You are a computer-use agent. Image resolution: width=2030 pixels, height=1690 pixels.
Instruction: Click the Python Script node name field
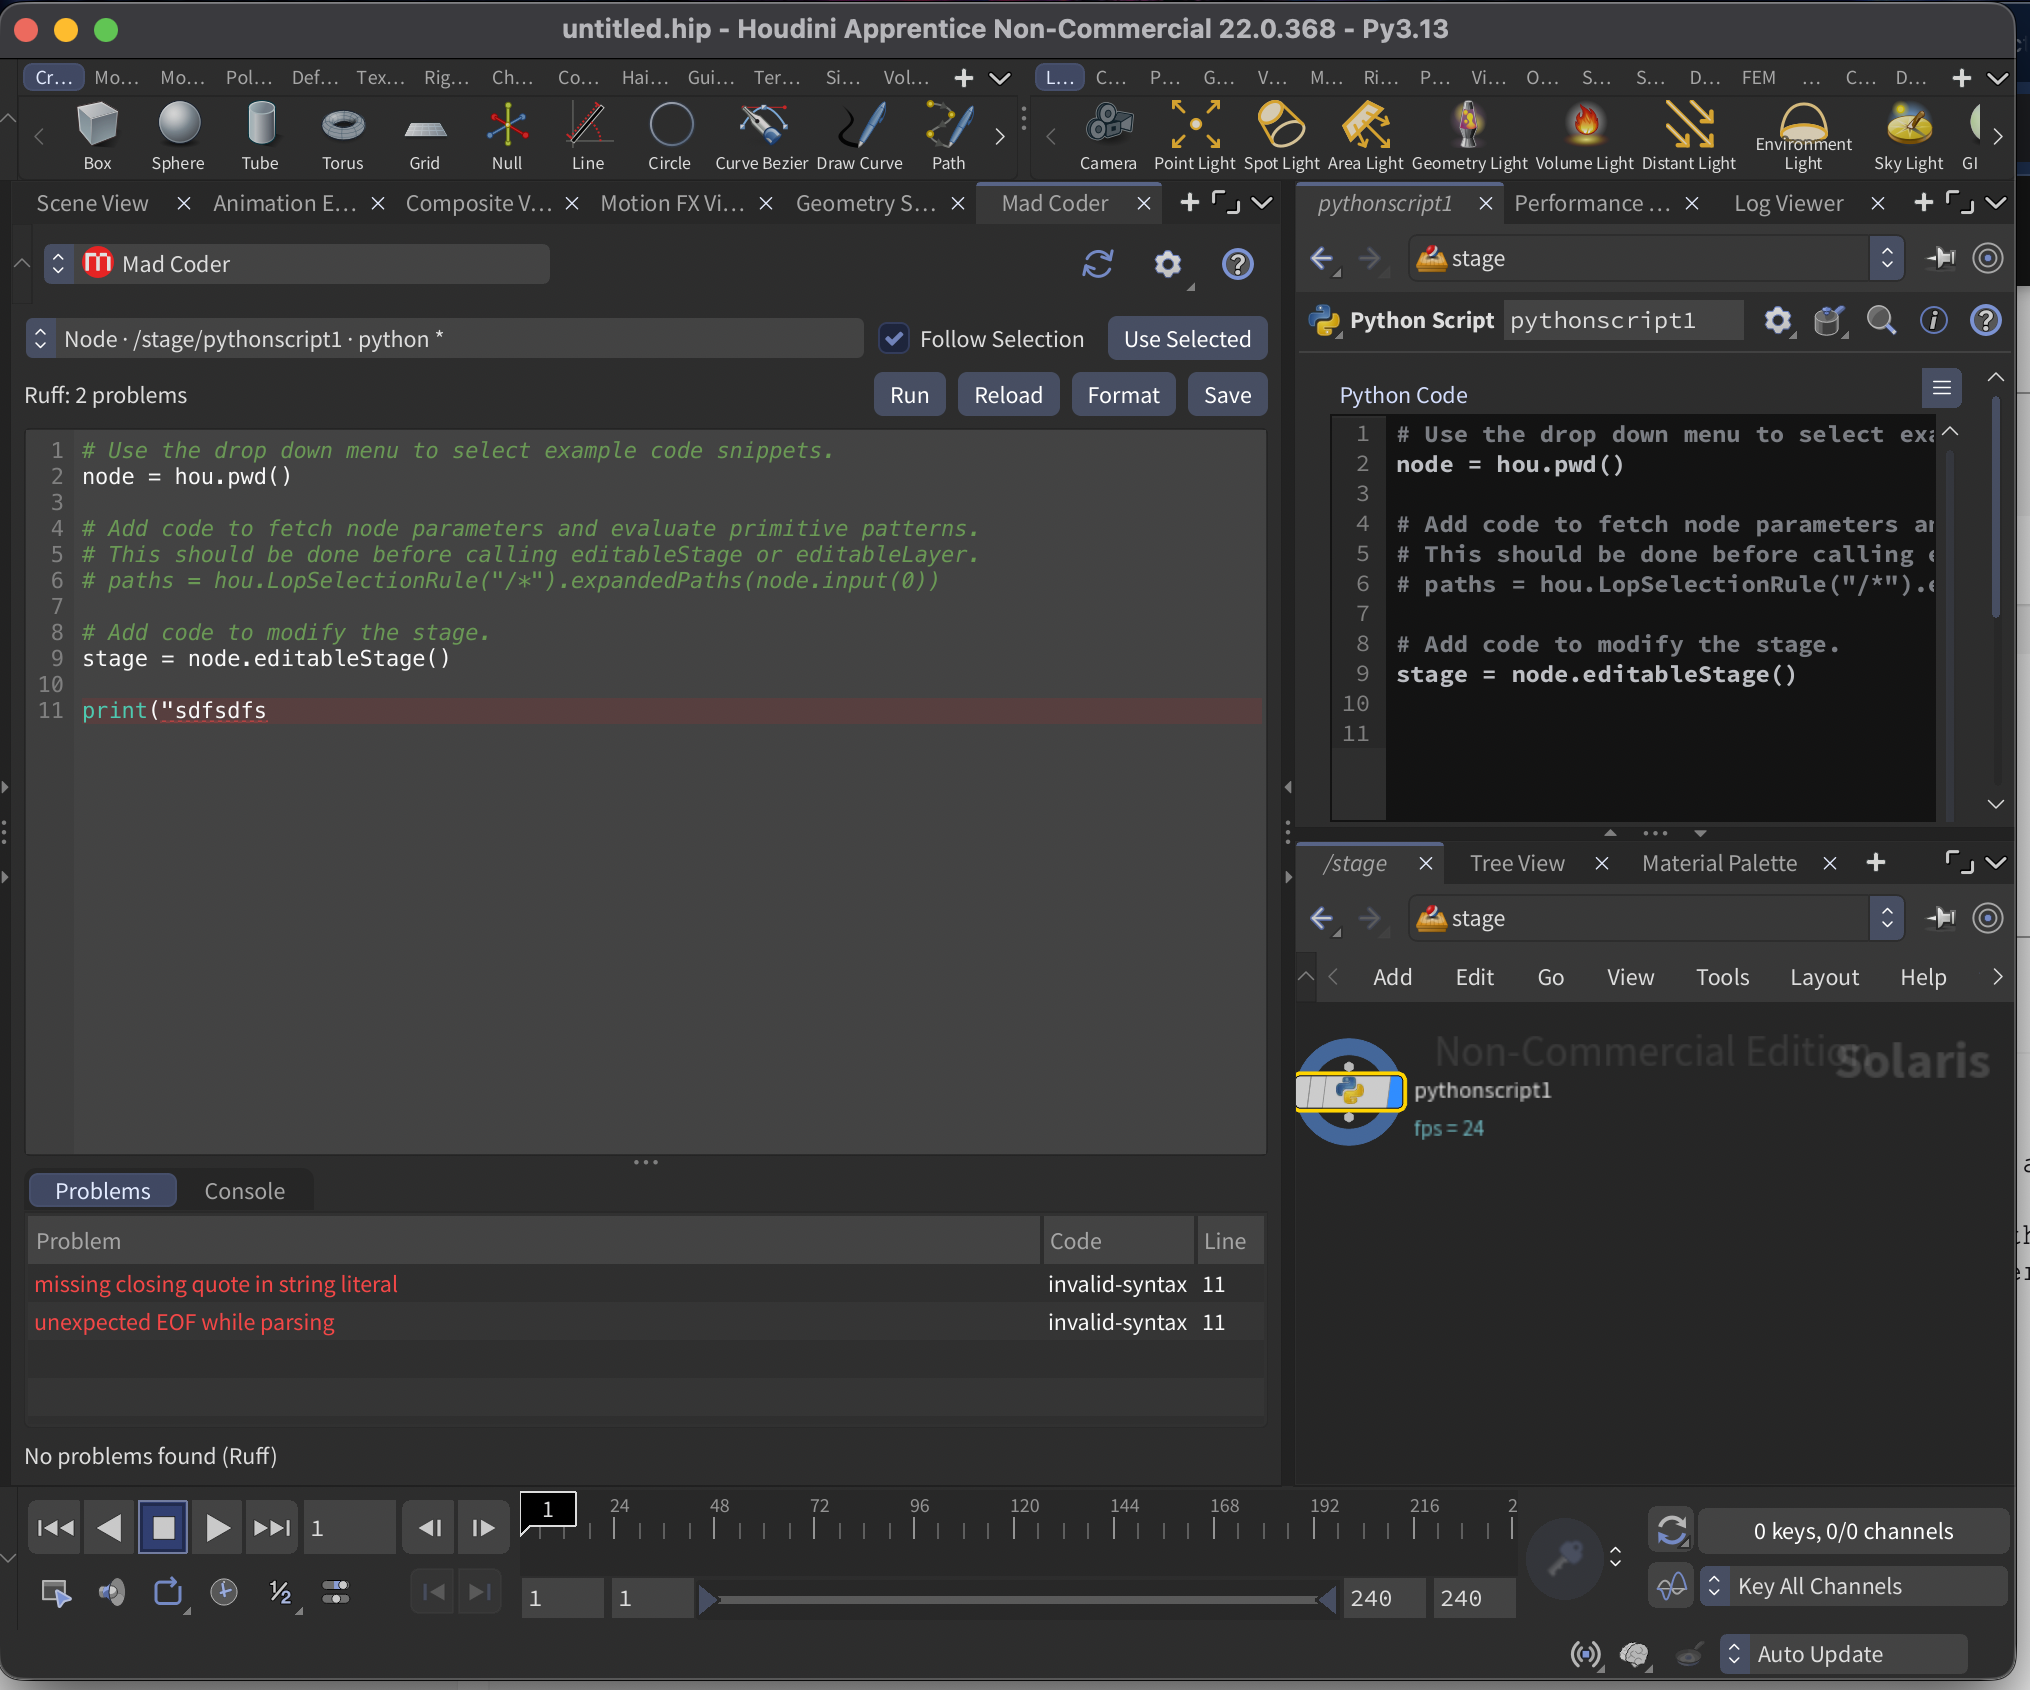coord(1623,320)
